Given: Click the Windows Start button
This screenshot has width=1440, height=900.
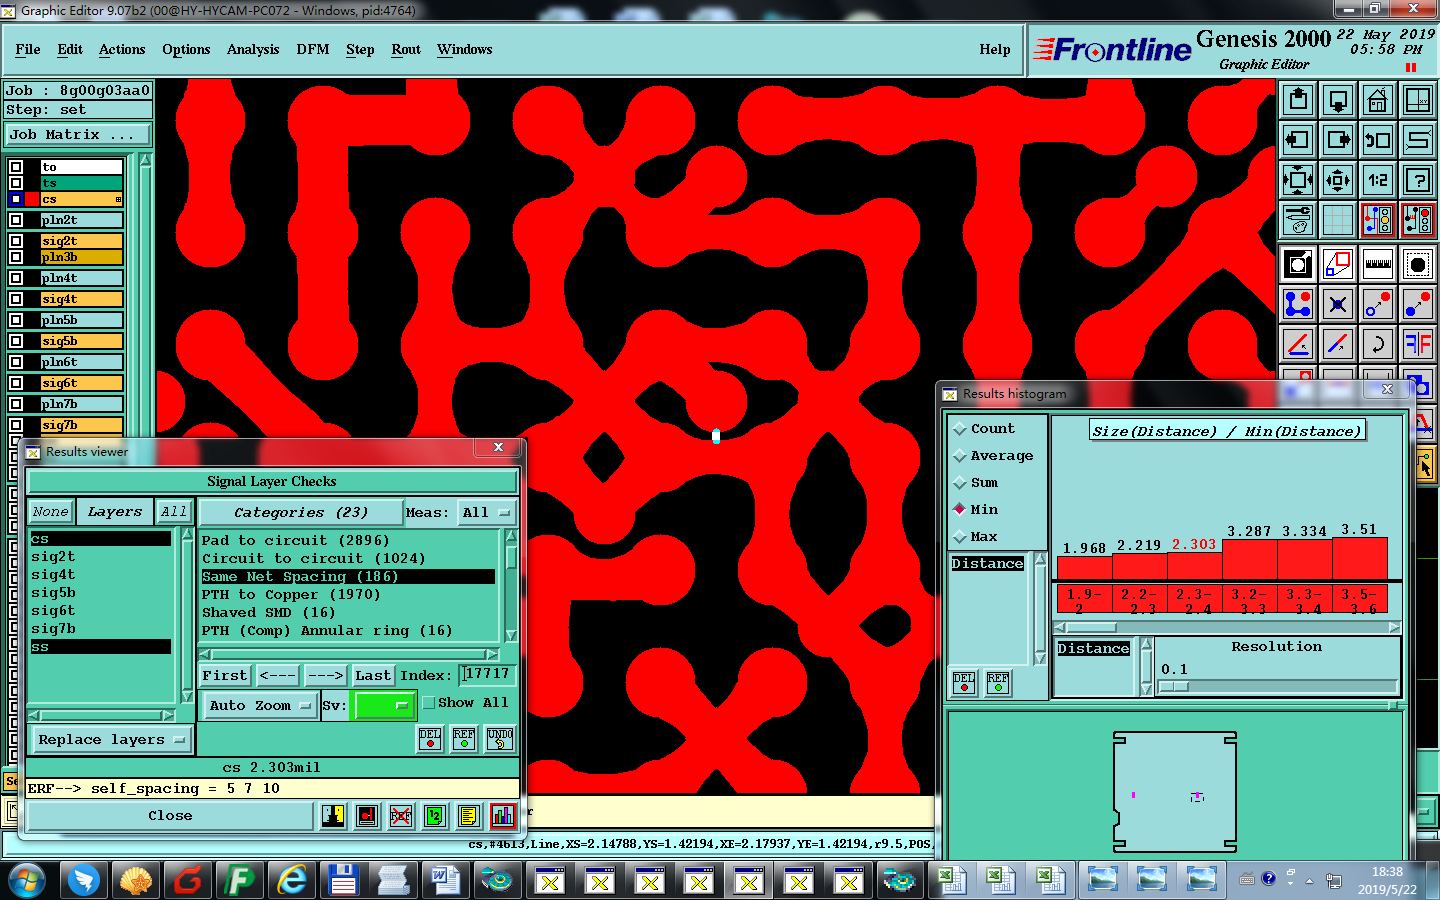Looking at the screenshot, I should (27, 880).
